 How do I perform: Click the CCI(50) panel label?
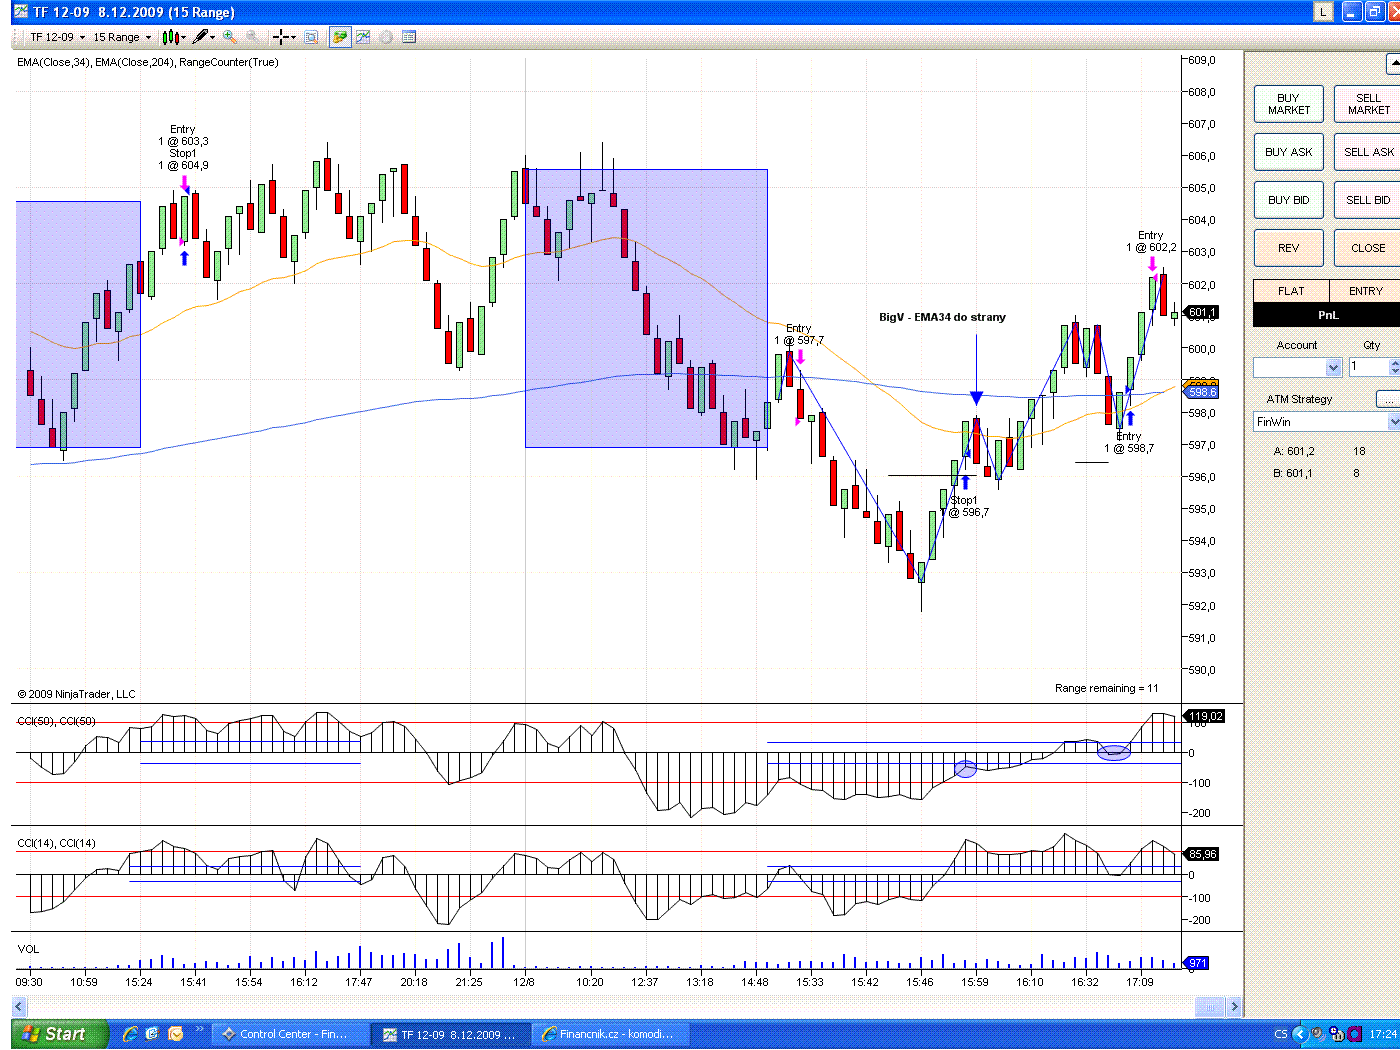pyautogui.click(x=56, y=721)
